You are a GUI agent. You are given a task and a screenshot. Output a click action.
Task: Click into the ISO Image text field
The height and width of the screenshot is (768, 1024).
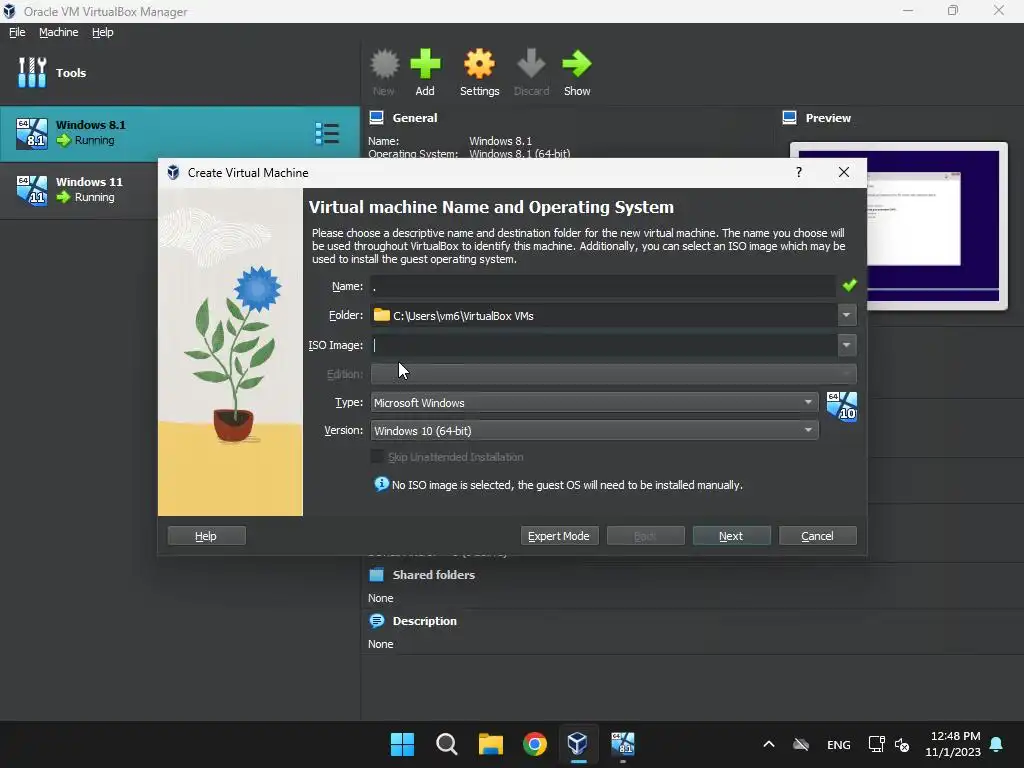[x=604, y=345]
